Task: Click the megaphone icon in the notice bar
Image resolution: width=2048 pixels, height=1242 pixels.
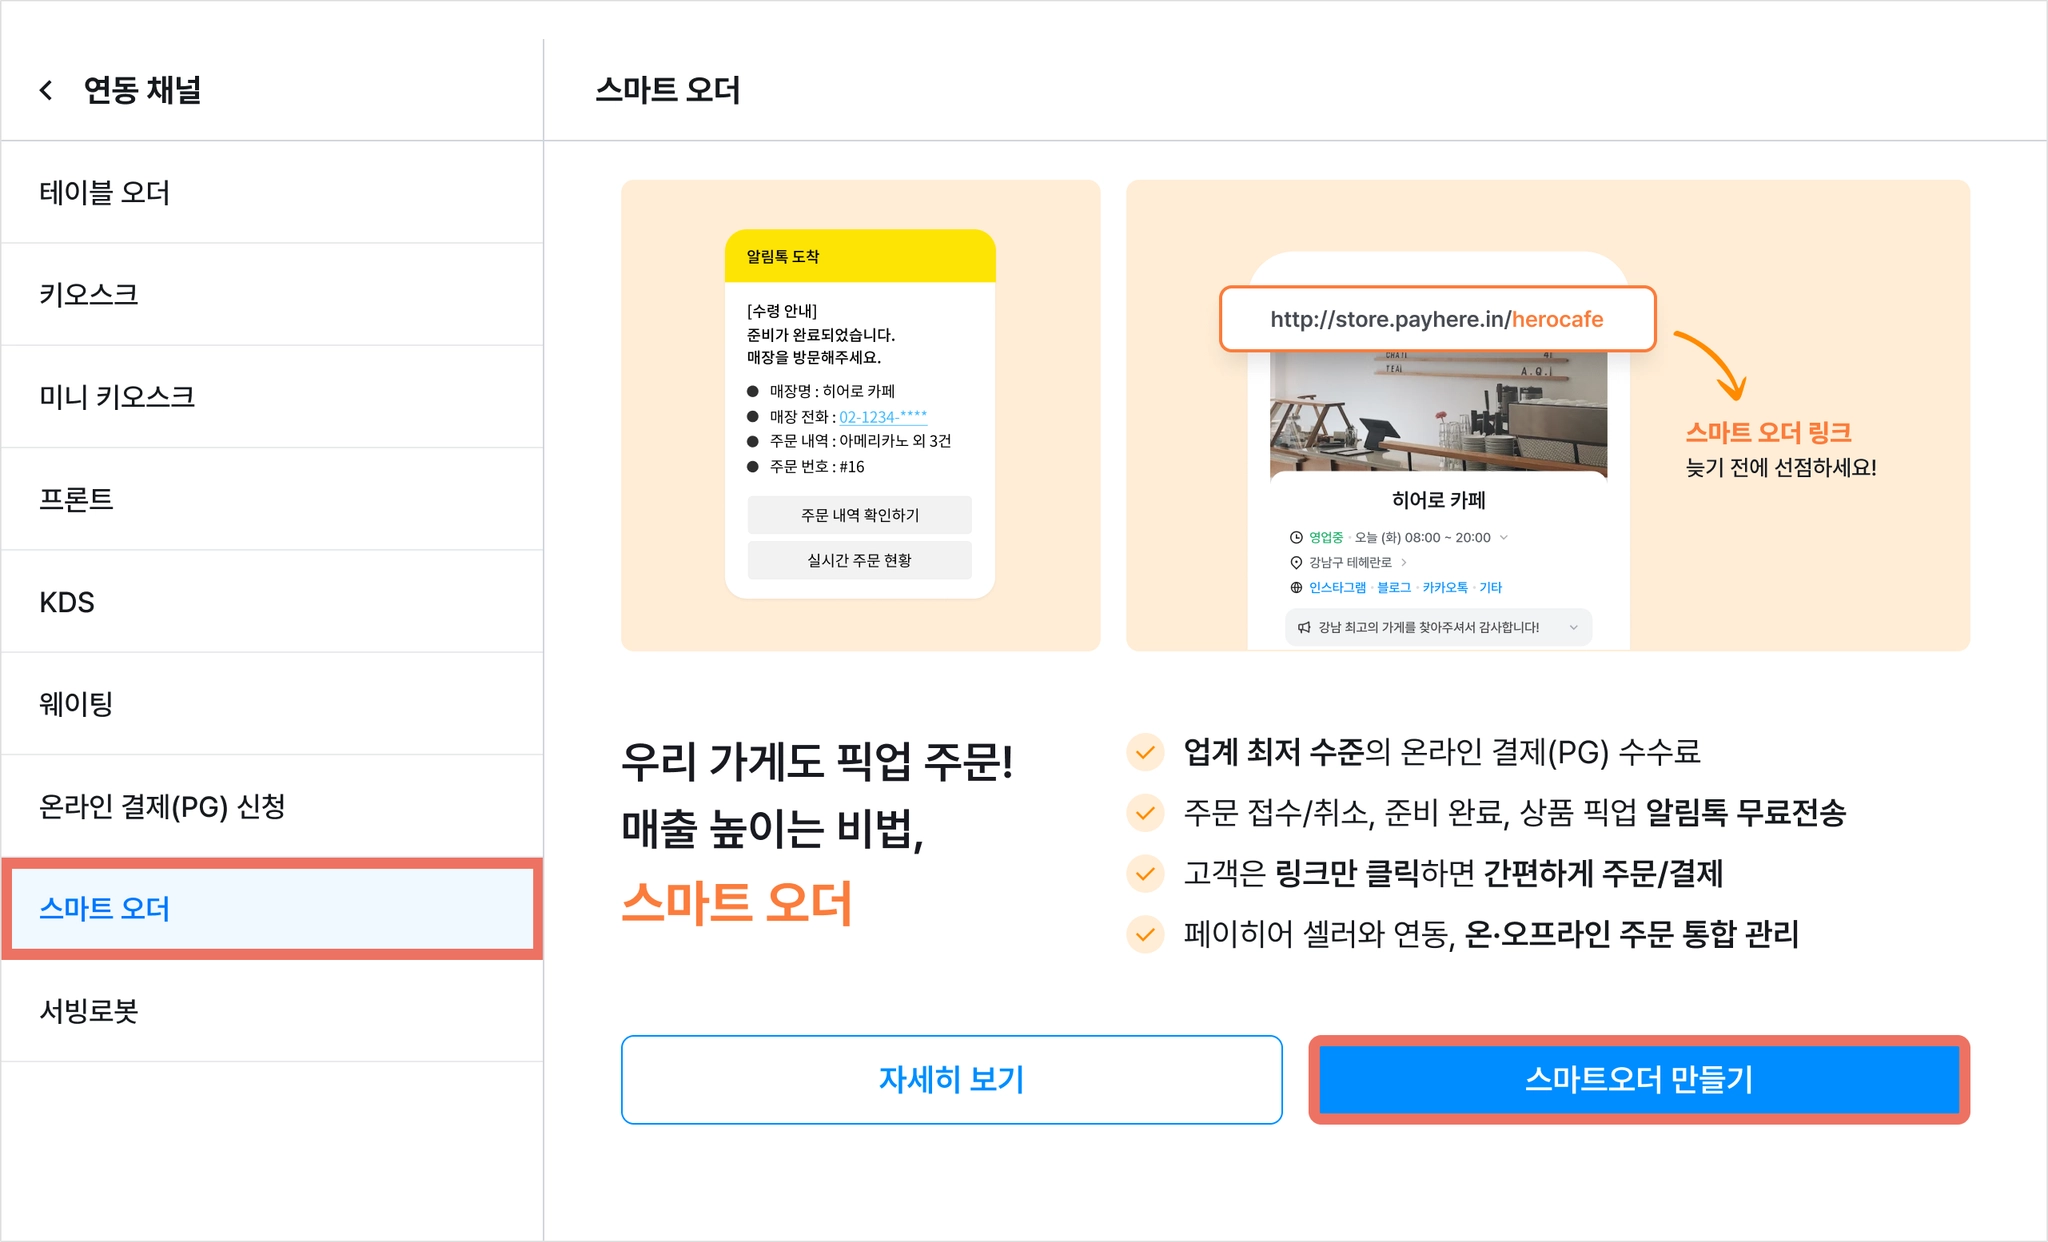Action: click(x=1304, y=628)
